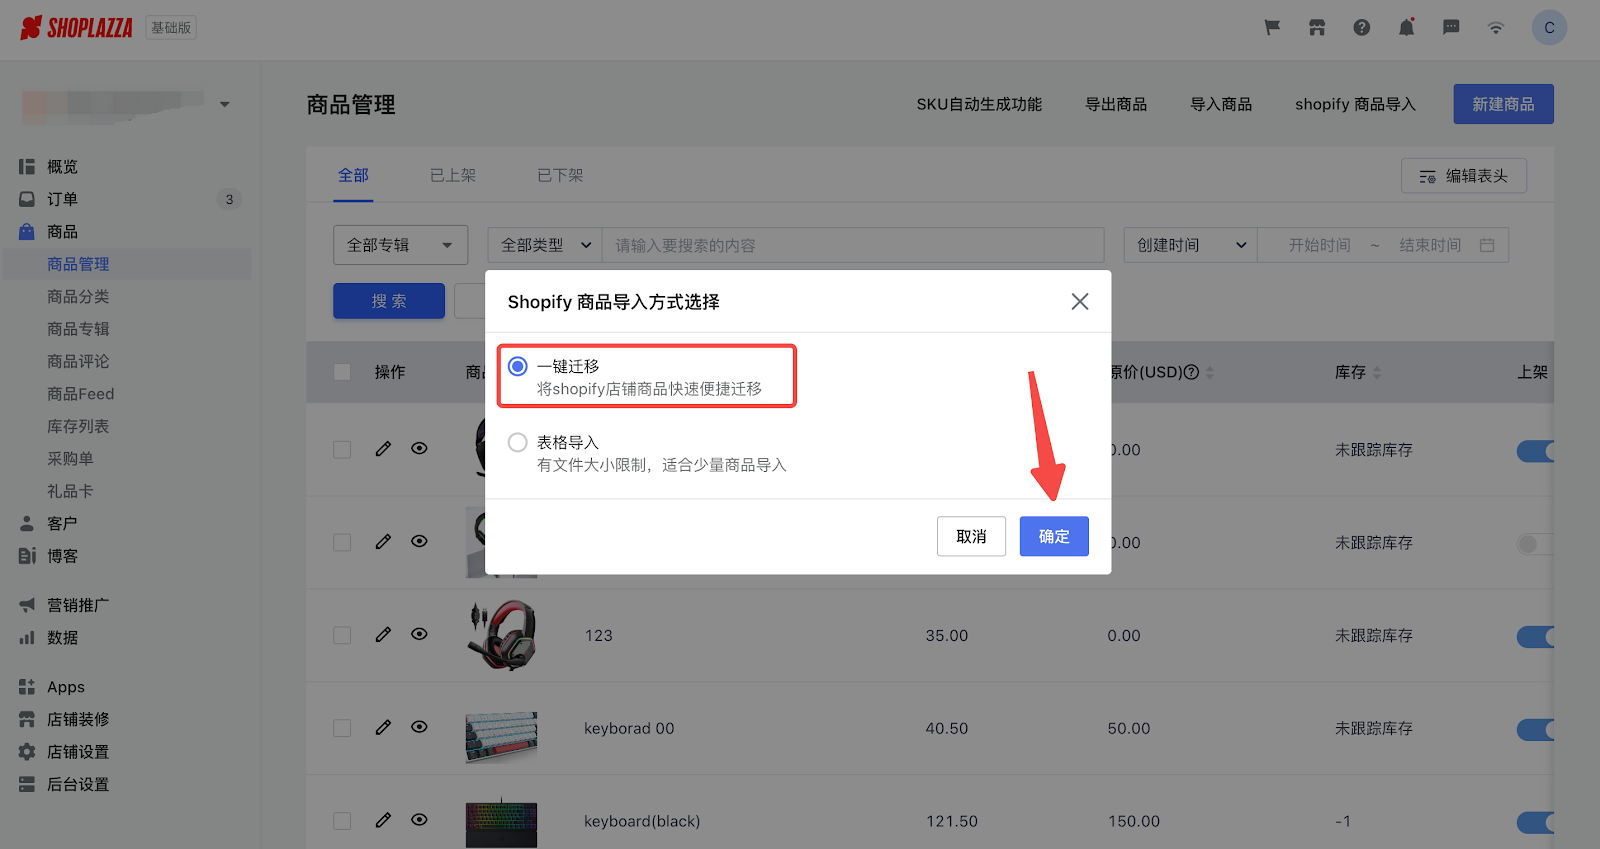This screenshot has height=849, width=1600.
Task: Open the notifications bell
Action: point(1406,28)
